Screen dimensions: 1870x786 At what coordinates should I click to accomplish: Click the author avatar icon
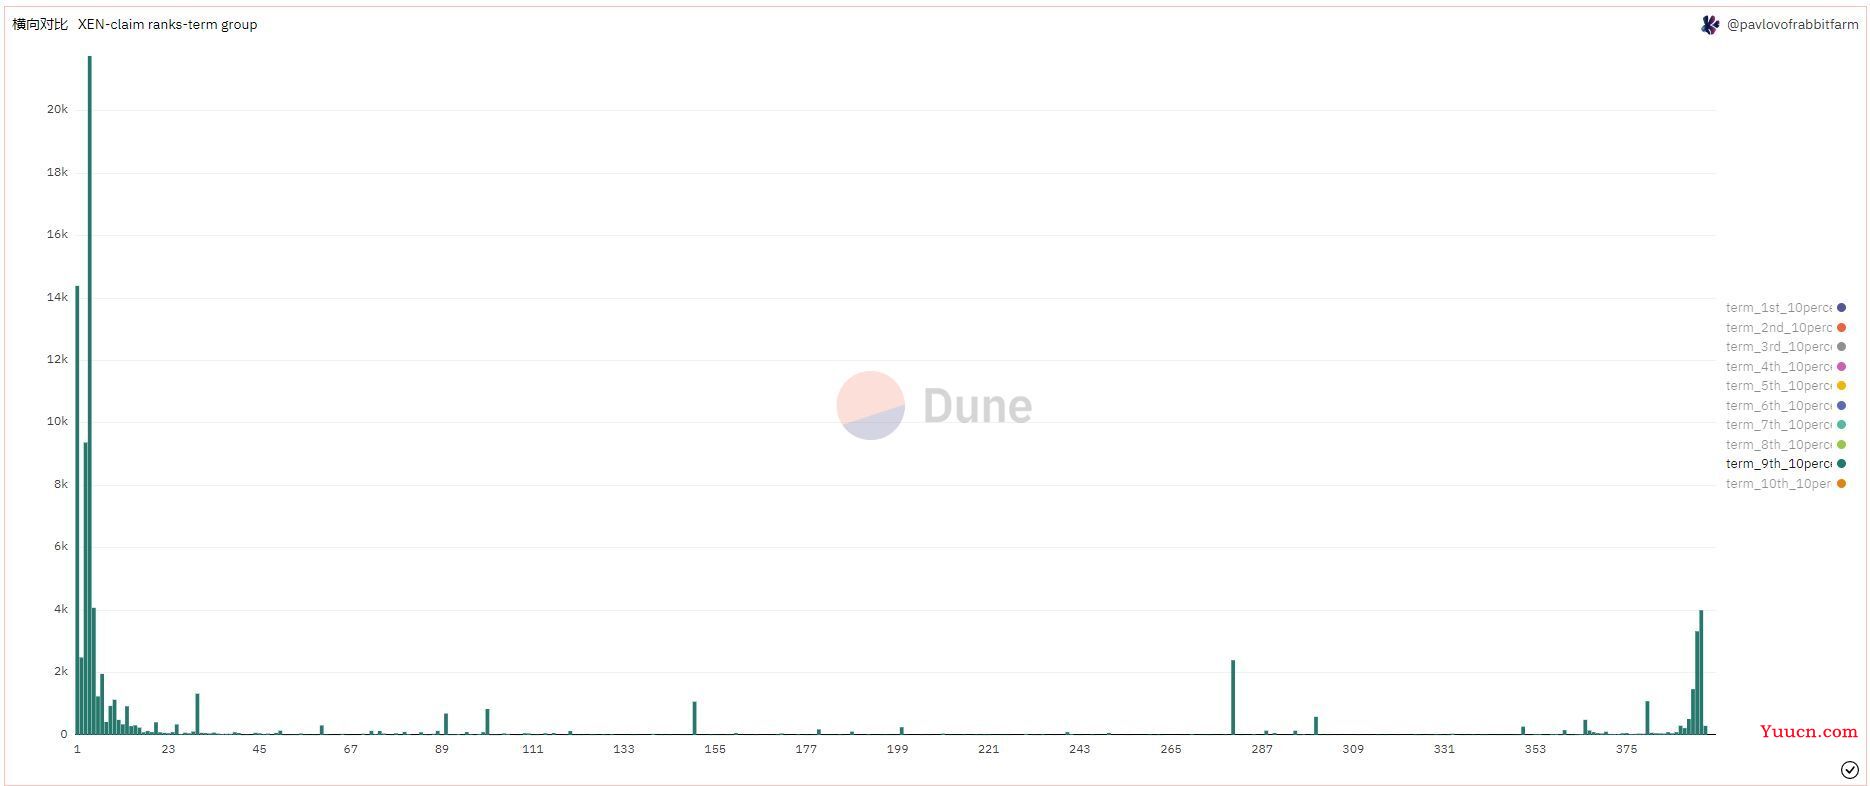tap(1710, 25)
